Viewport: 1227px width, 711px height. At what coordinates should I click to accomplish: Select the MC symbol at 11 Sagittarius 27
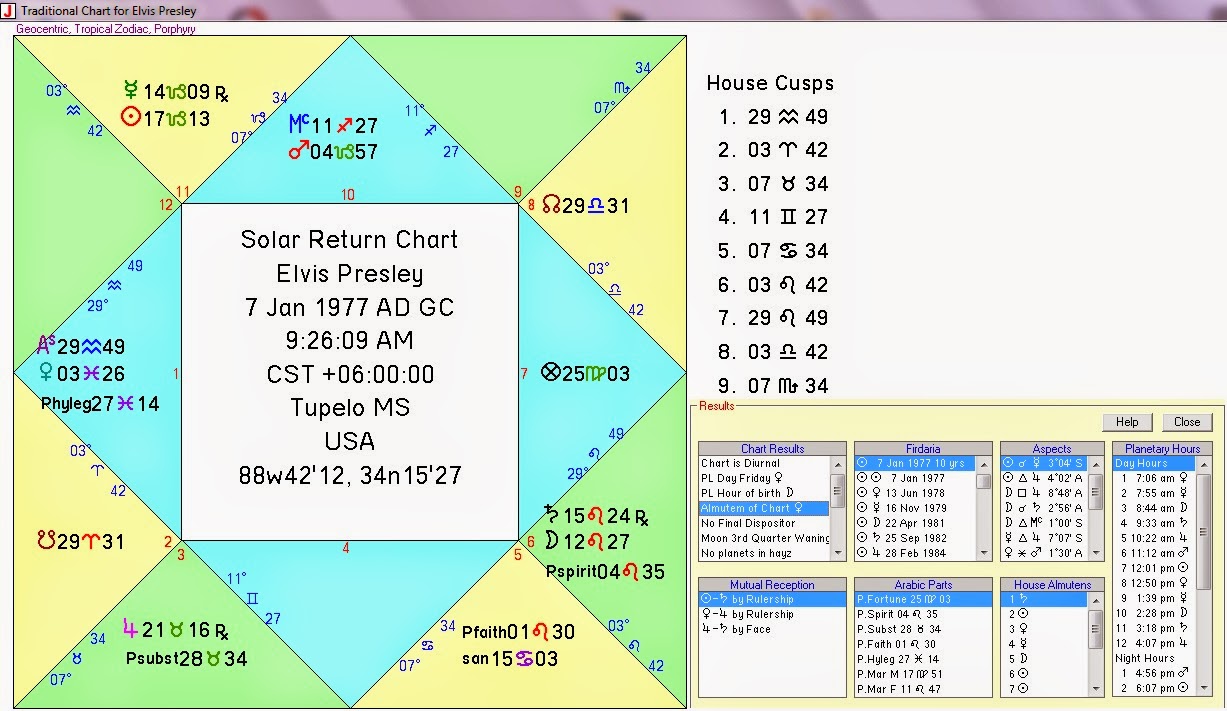pyautogui.click(x=298, y=125)
